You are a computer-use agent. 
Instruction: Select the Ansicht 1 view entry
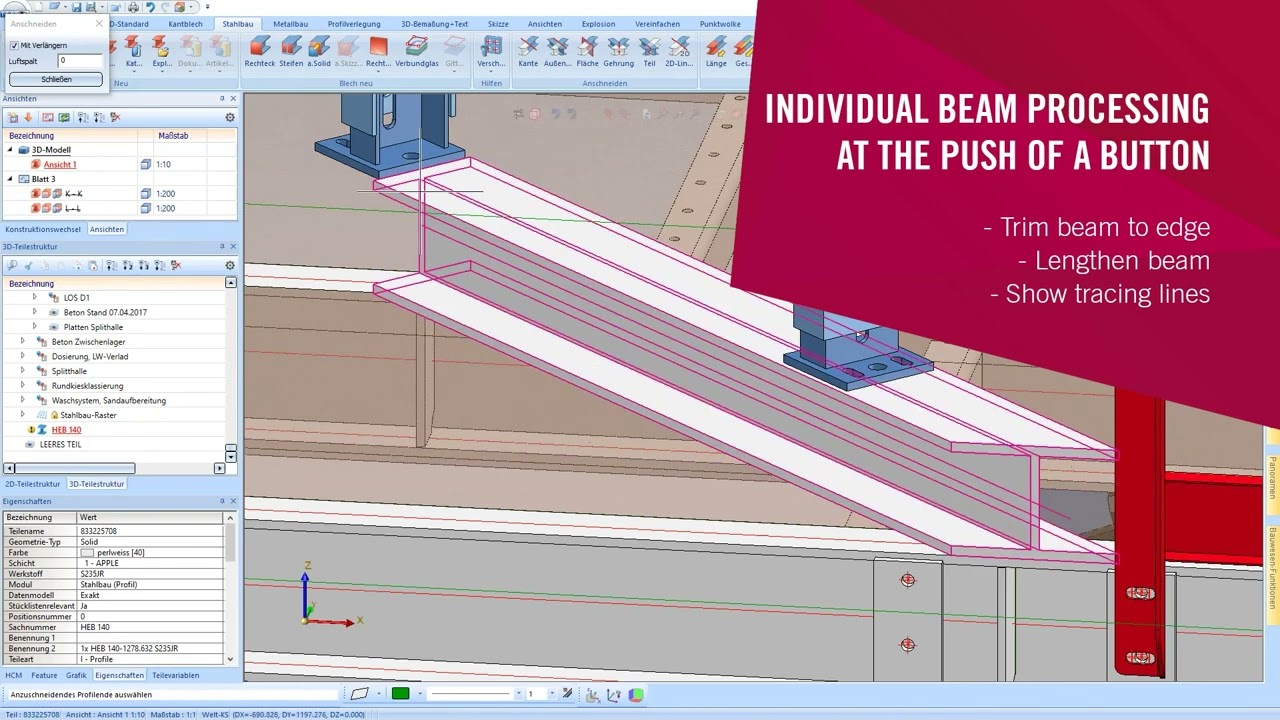pyautogui.click(x=60, y=164)
